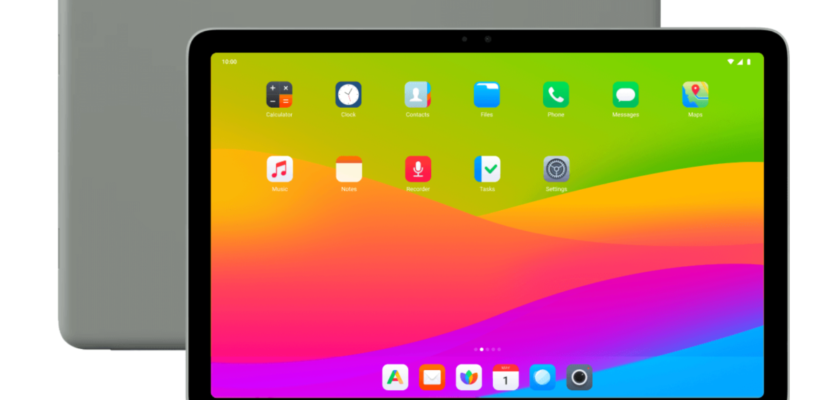Screen dimensions: 840x400
Task: Launch the Notes app
Action: pos(349,169)
